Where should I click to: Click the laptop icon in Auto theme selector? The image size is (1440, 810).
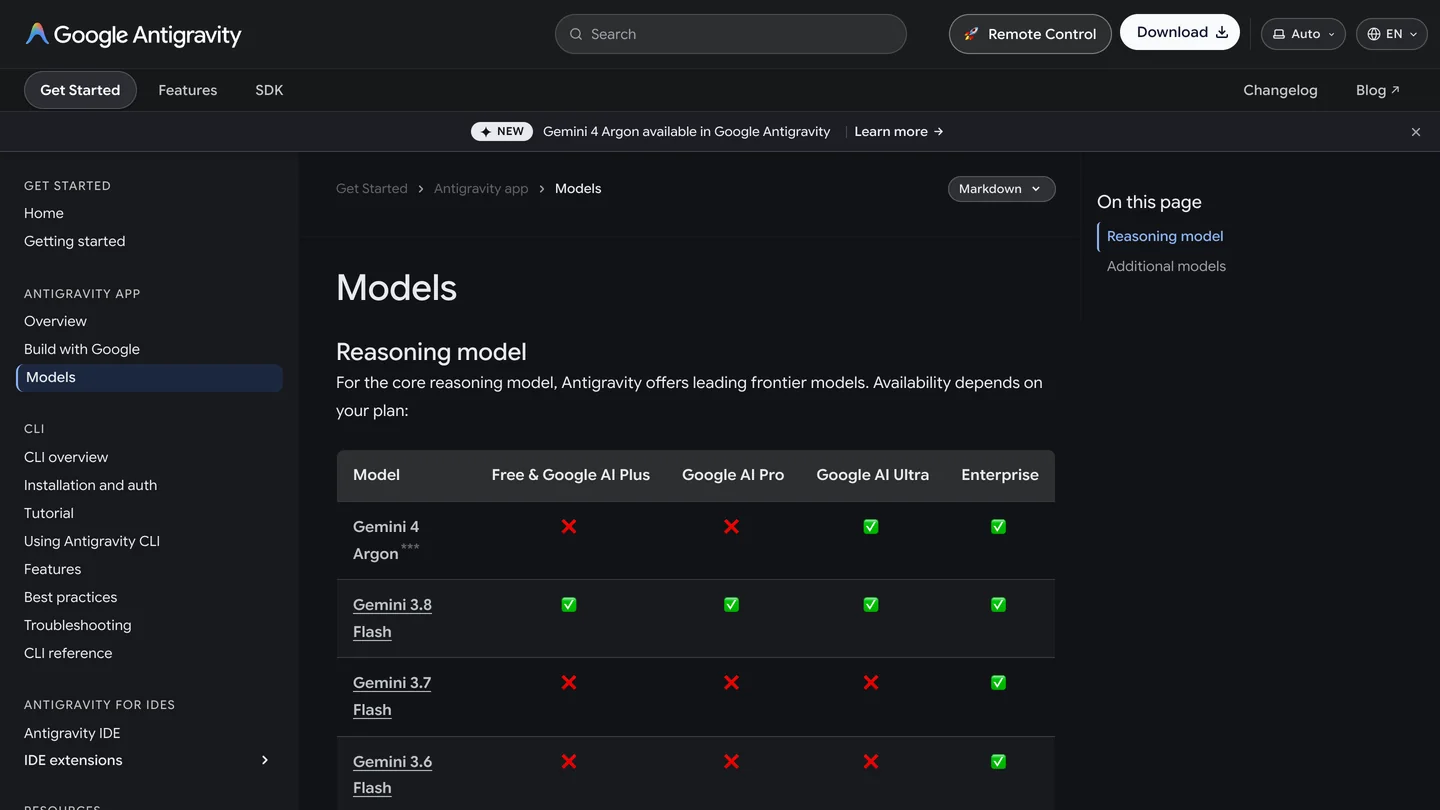(x=1279, y=34)
